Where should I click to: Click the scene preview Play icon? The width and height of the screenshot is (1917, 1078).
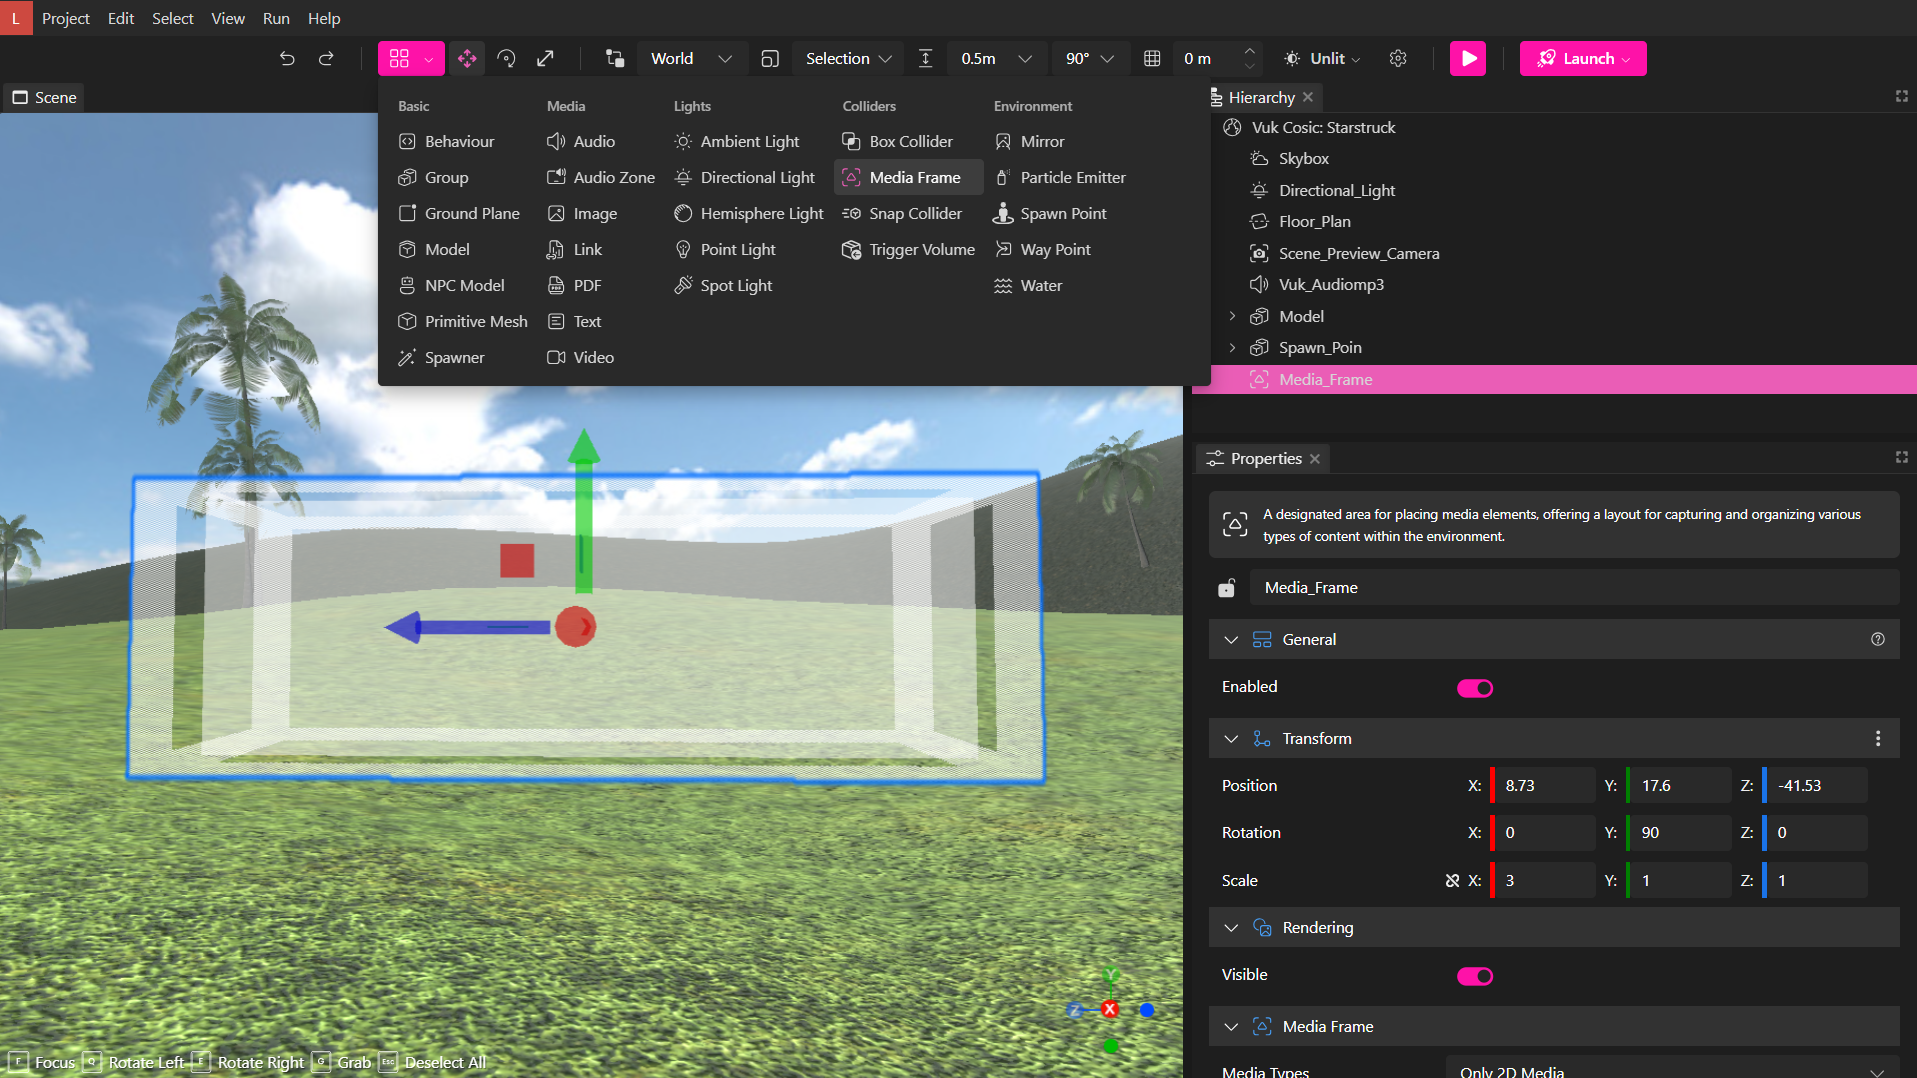coord(1467,58)
